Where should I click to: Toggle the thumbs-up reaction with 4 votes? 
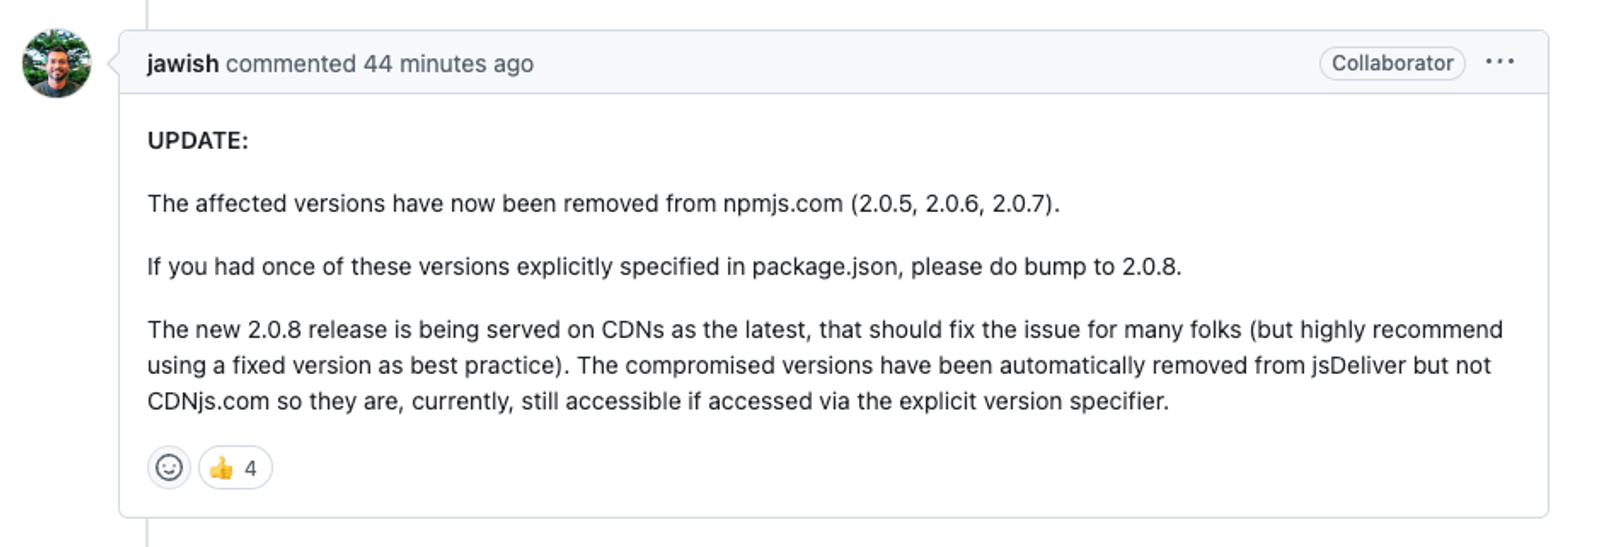click(x=235, y=467)
